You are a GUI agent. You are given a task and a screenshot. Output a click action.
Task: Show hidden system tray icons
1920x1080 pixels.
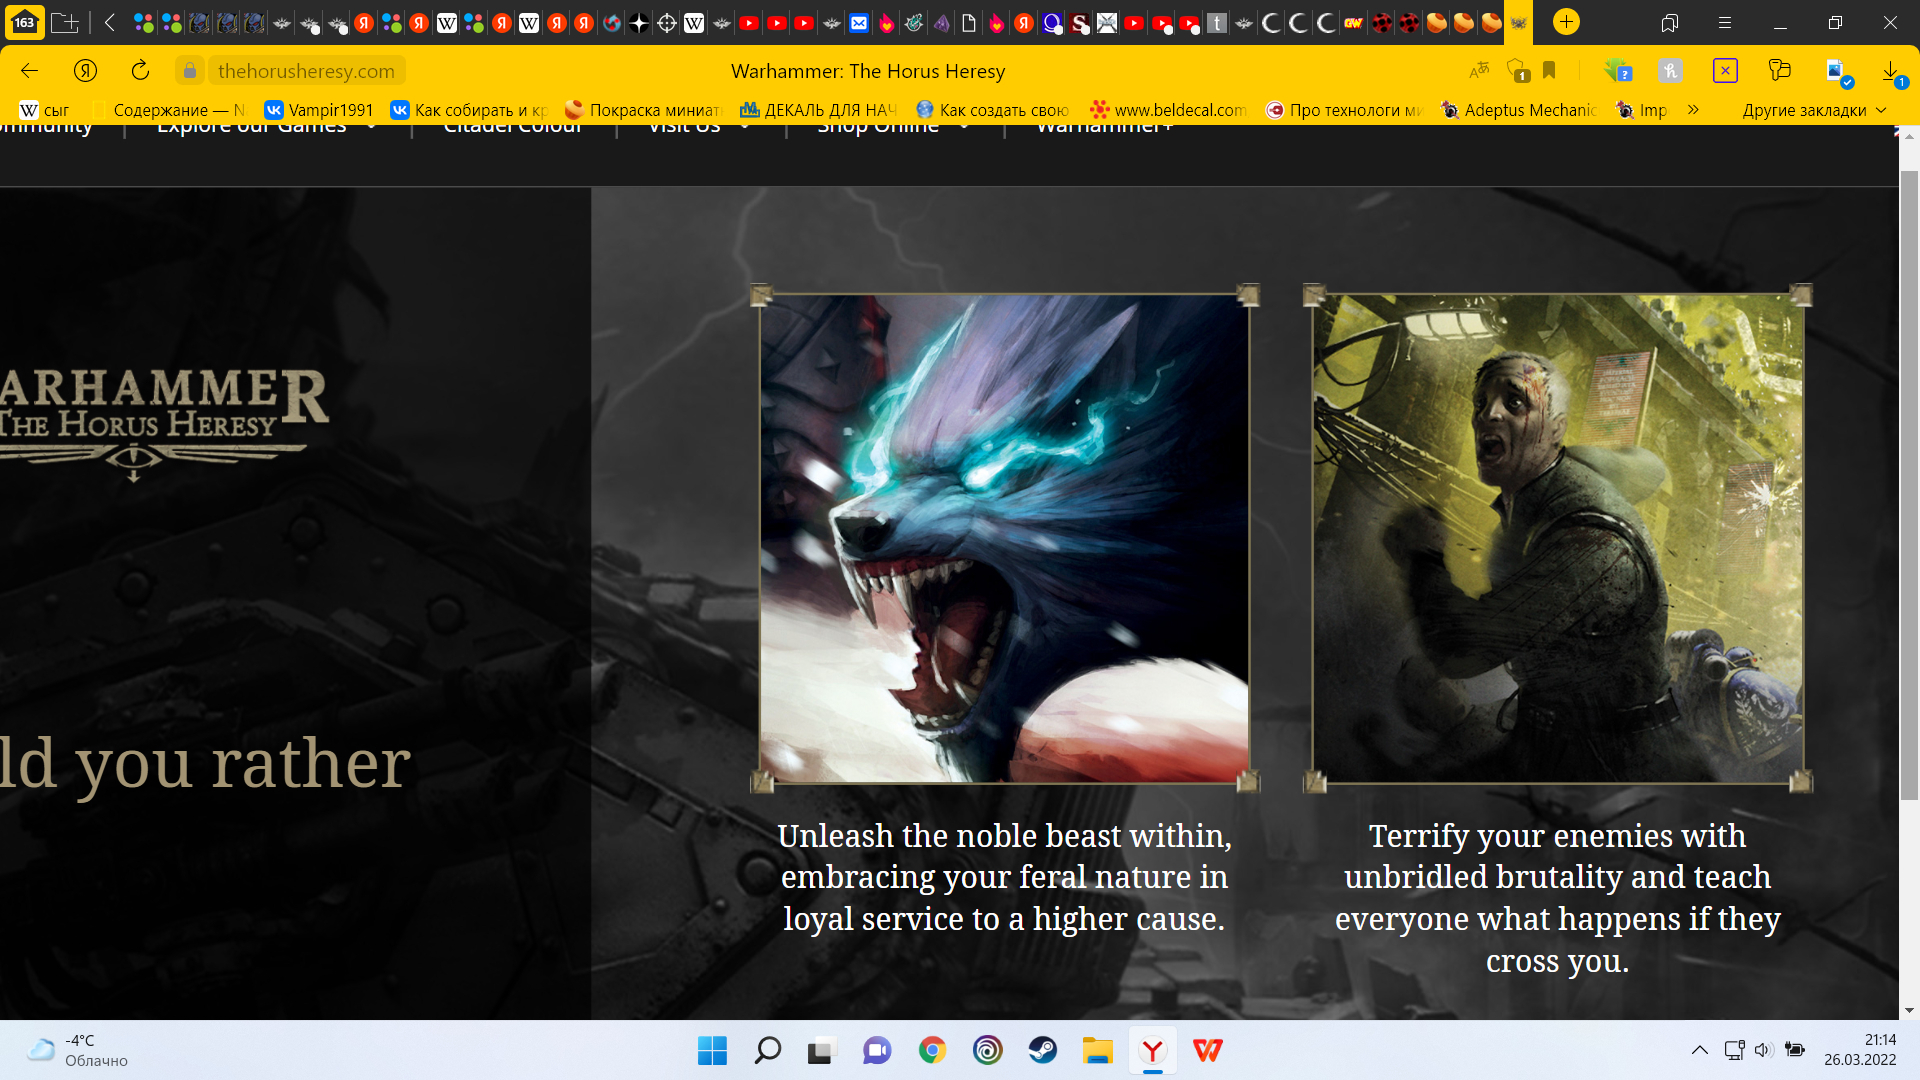(x=1699, y=1050)
